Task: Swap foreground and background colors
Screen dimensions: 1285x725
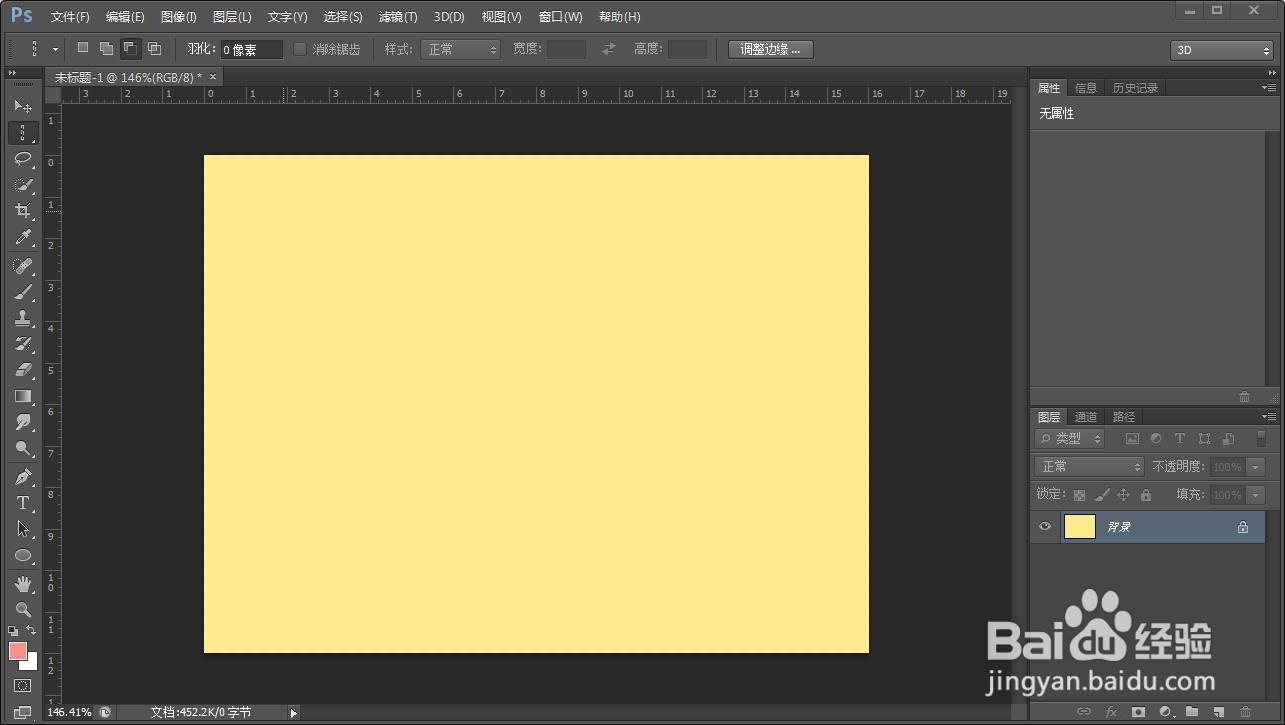Action: [32, 630]
